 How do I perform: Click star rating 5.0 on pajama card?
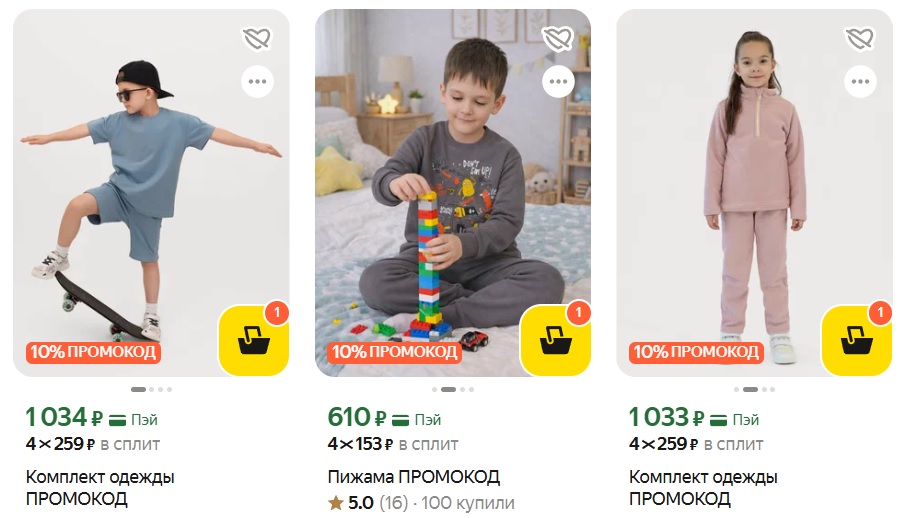click(352, 503)
